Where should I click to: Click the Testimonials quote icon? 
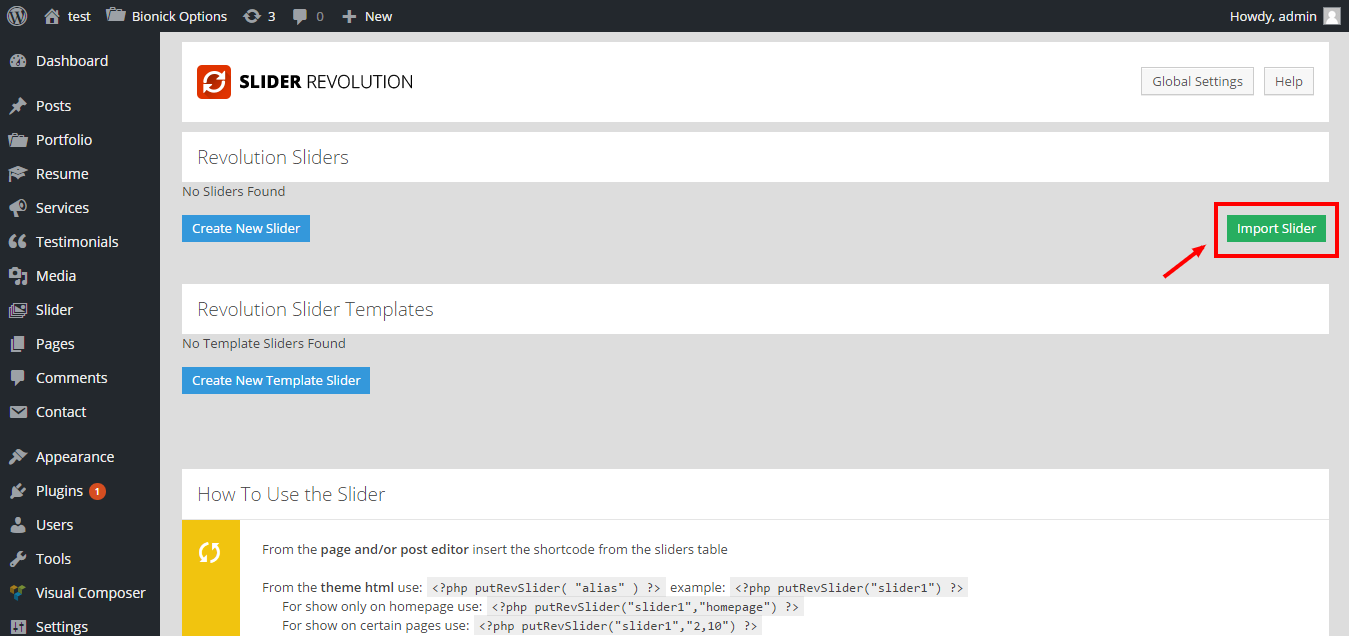click(x=18, y=242)
